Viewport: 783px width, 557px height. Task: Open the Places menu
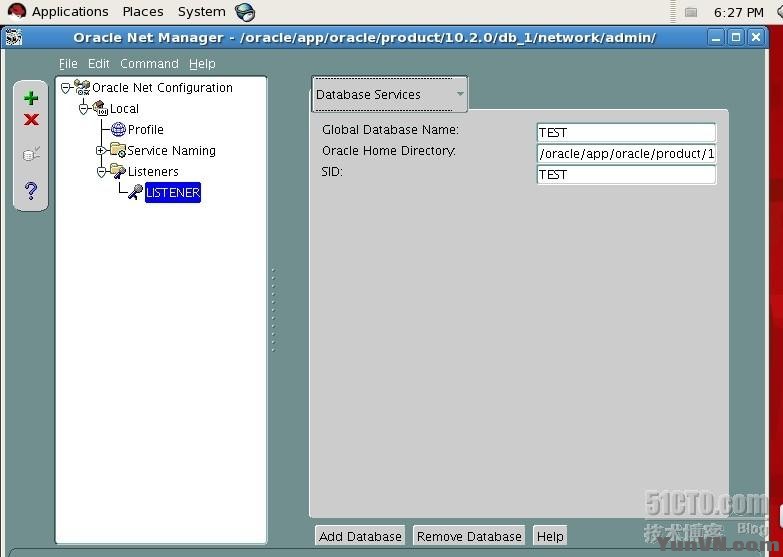pyautogui.click(x=143, y=11)
